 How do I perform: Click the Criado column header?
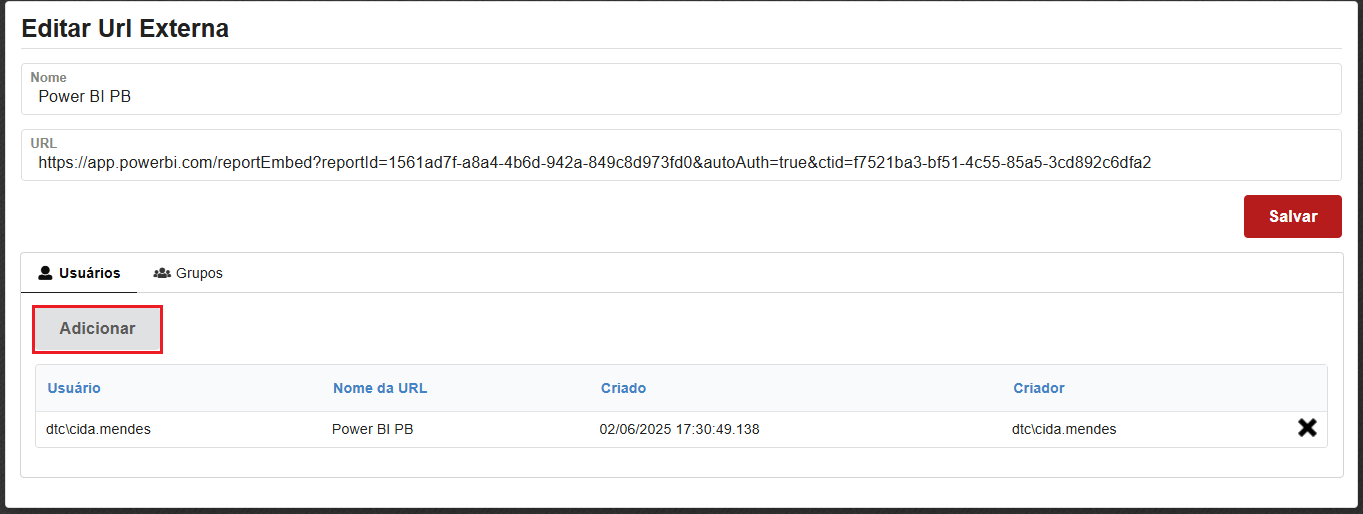coord(623,388)
